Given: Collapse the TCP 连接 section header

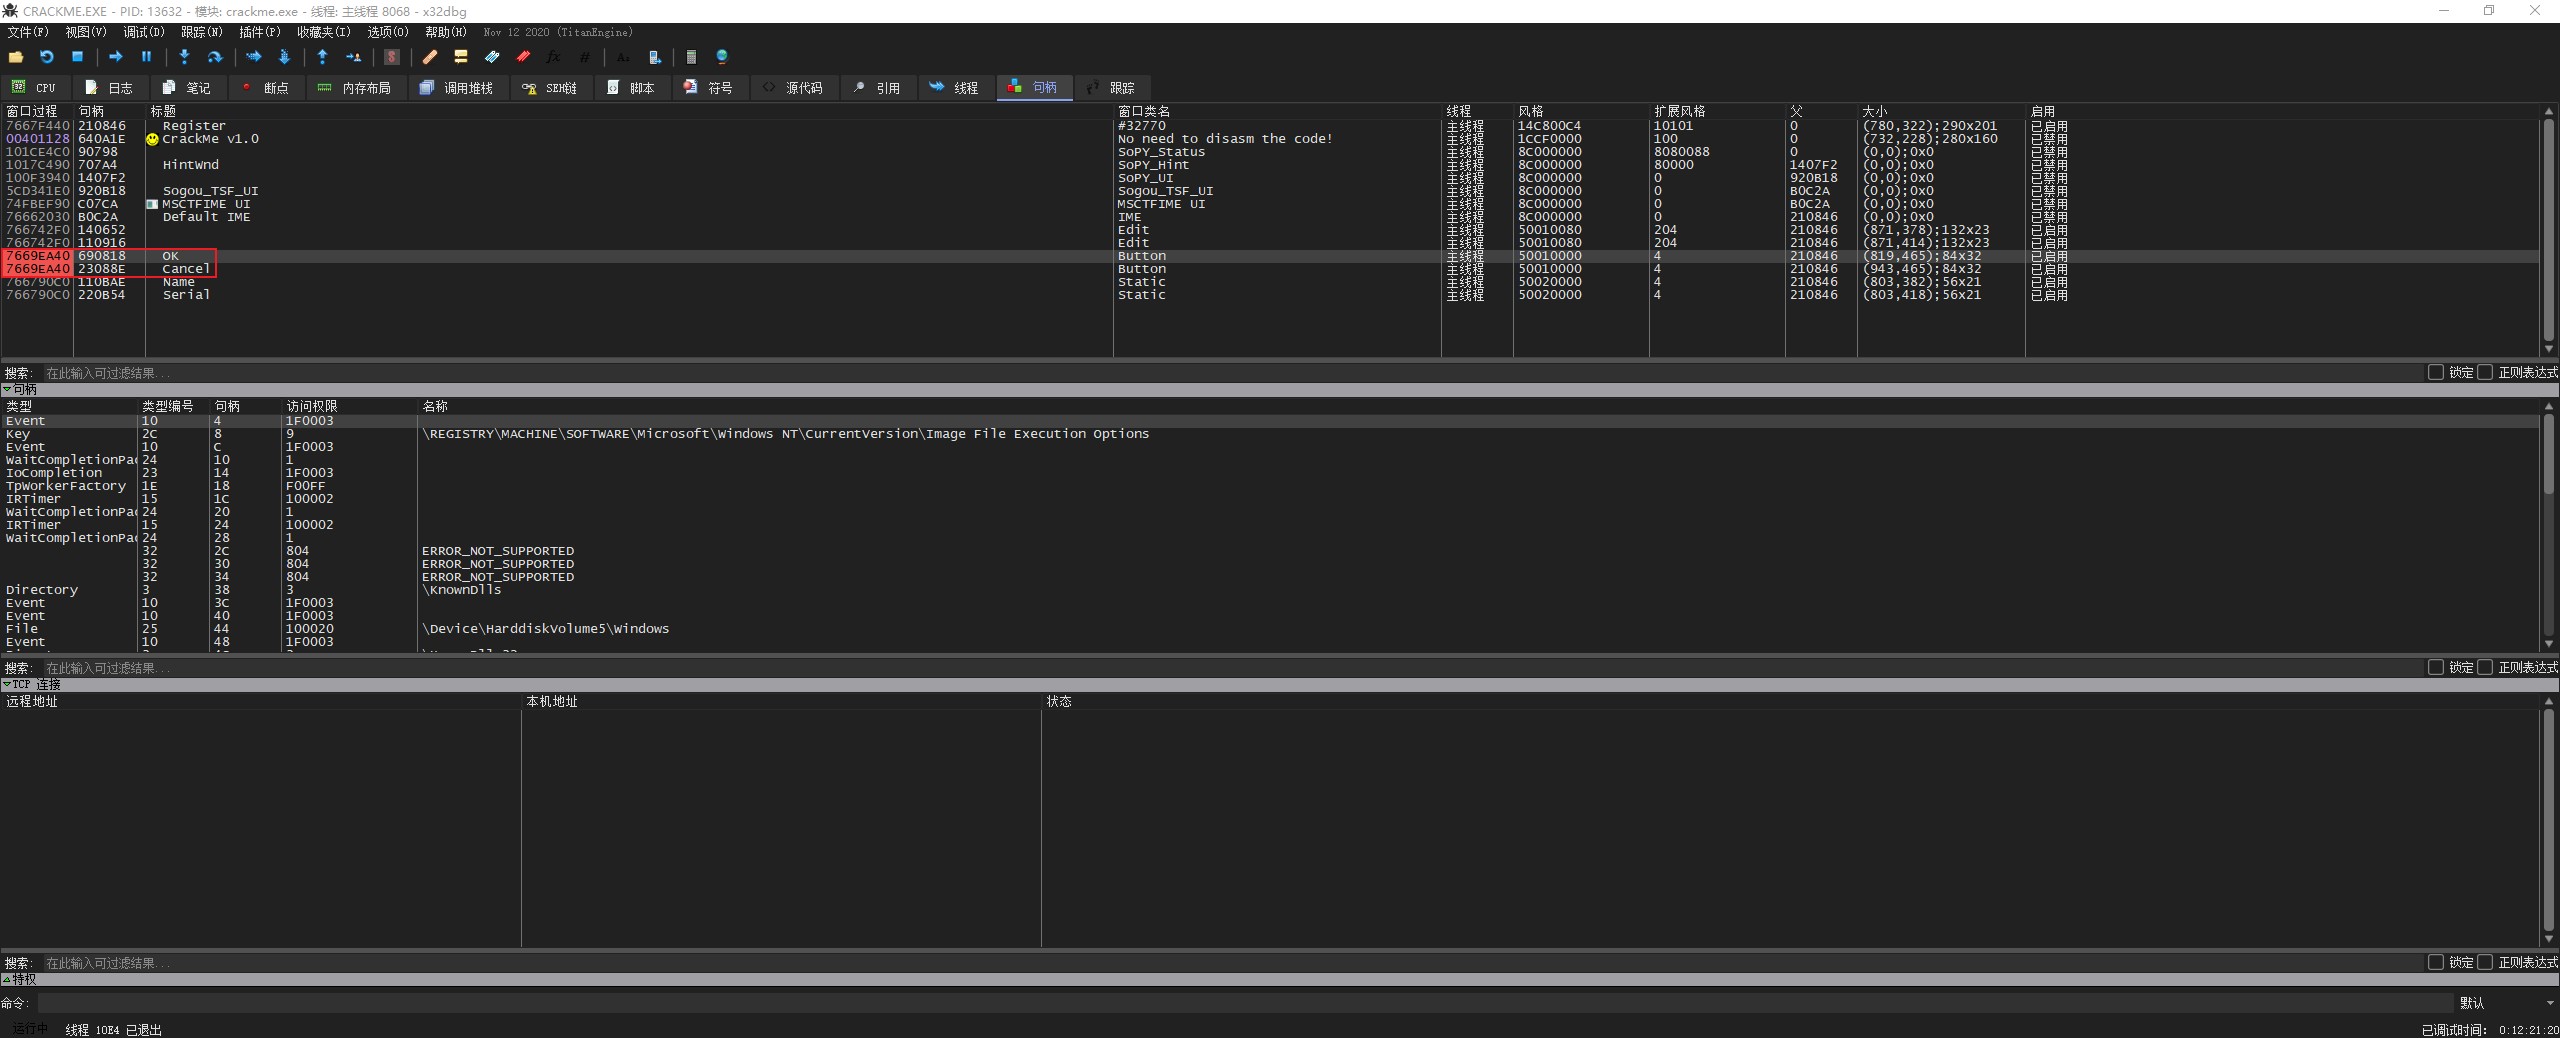Looking at the screenshot, I should tap(1280, 684).
